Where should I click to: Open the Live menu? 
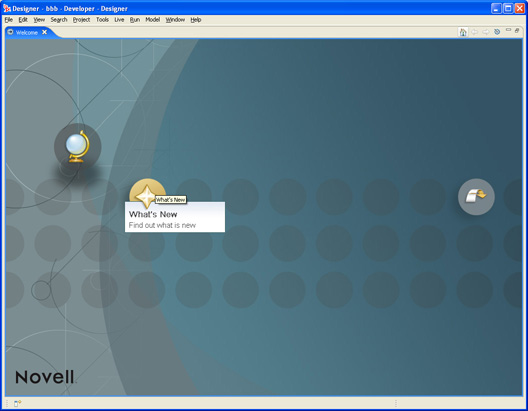[119, 20]
